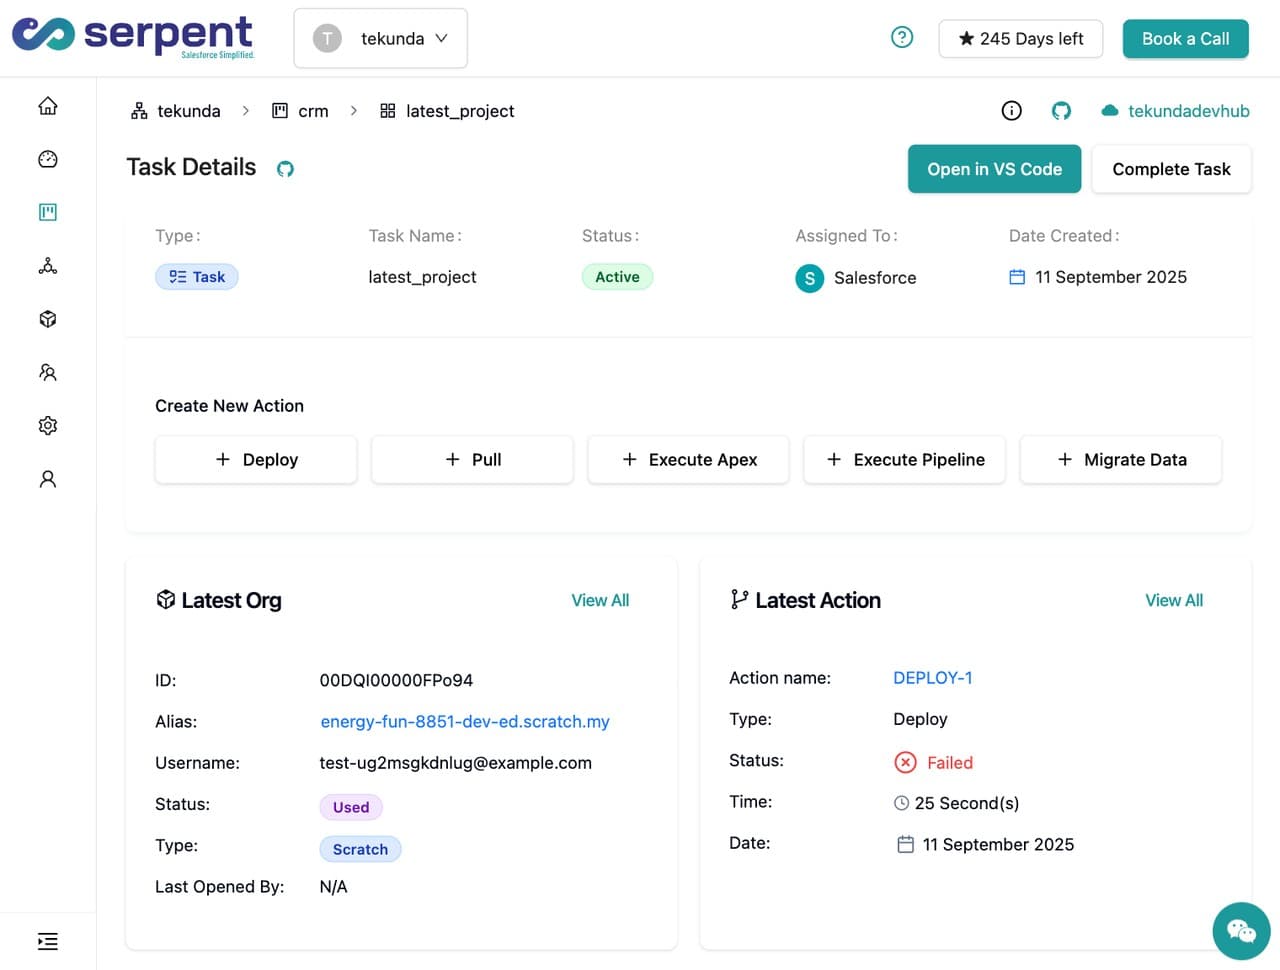The width and height of the screenshot is (1280, 970).
Task: Open the team members sidebar icon
Action: [x=48, y=372]
